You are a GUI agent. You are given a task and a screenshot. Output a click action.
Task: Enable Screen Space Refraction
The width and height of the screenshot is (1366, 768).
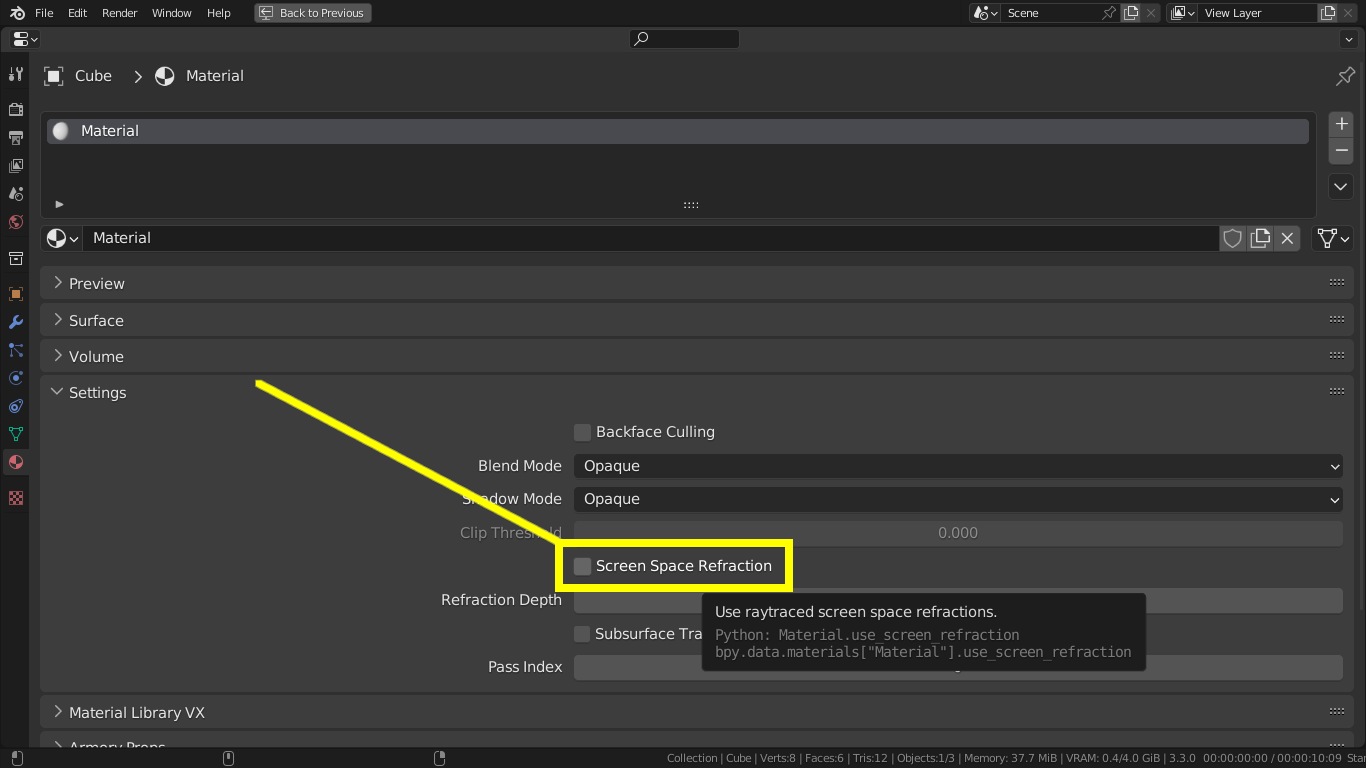click(x=582, y=566)
